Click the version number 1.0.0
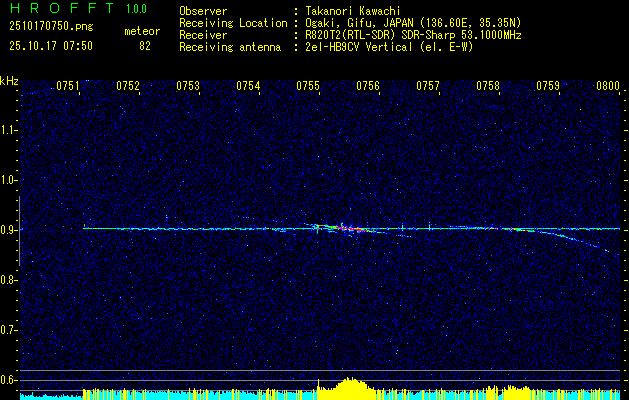This screenshot has height=400, width=629. tap(136, 9)
